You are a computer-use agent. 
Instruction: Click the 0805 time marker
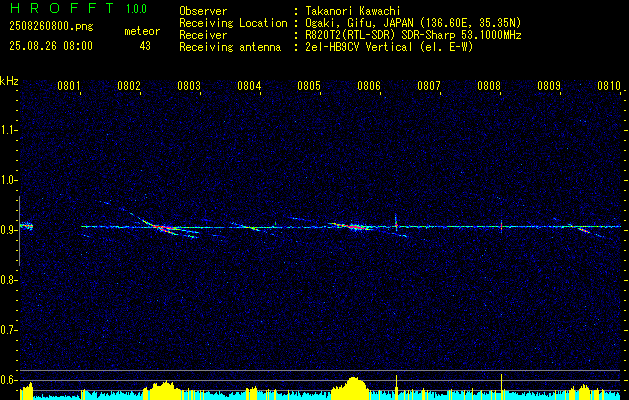pyautogui.click(x=309, y=85)
